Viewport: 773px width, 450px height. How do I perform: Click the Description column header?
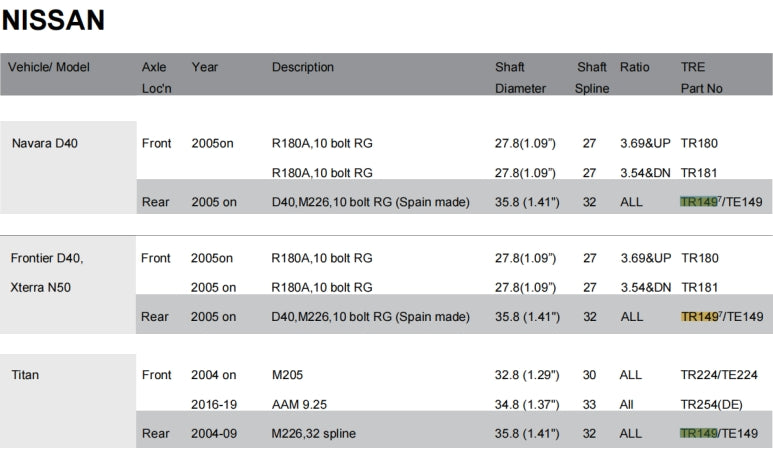coord(302,67)
